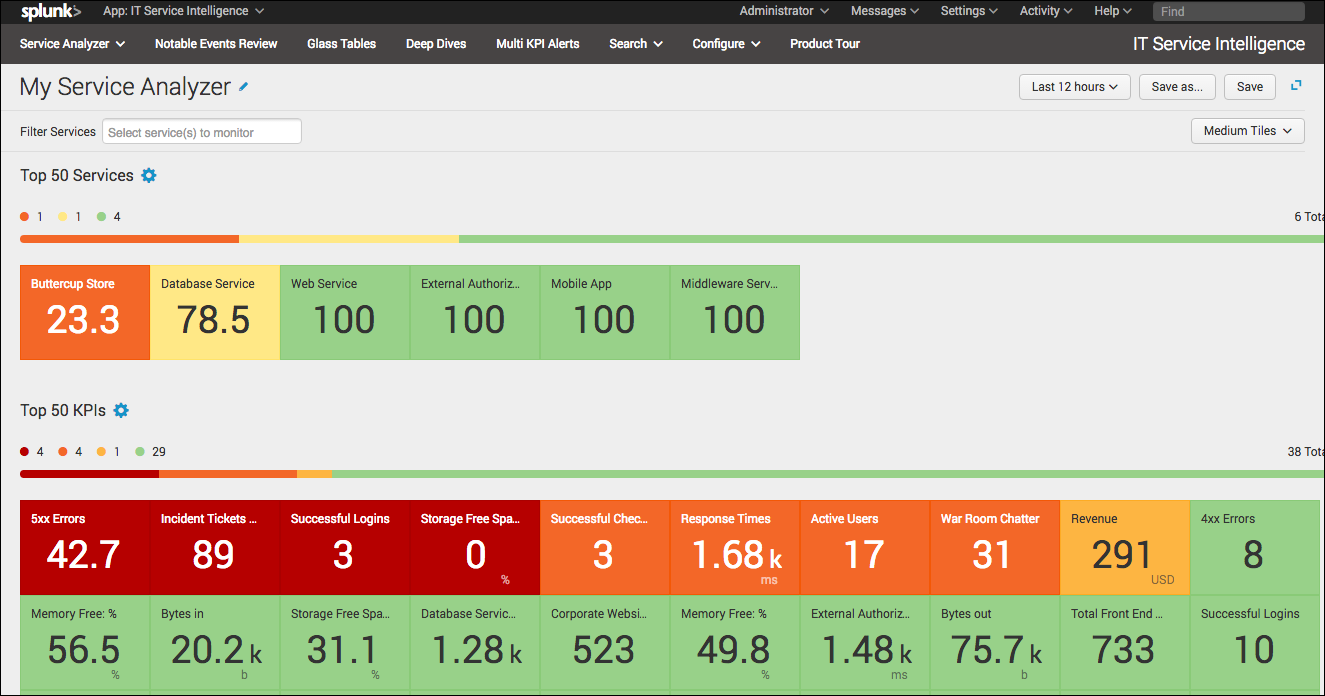
Task: Go to Glass Tables
Action: 341,44
